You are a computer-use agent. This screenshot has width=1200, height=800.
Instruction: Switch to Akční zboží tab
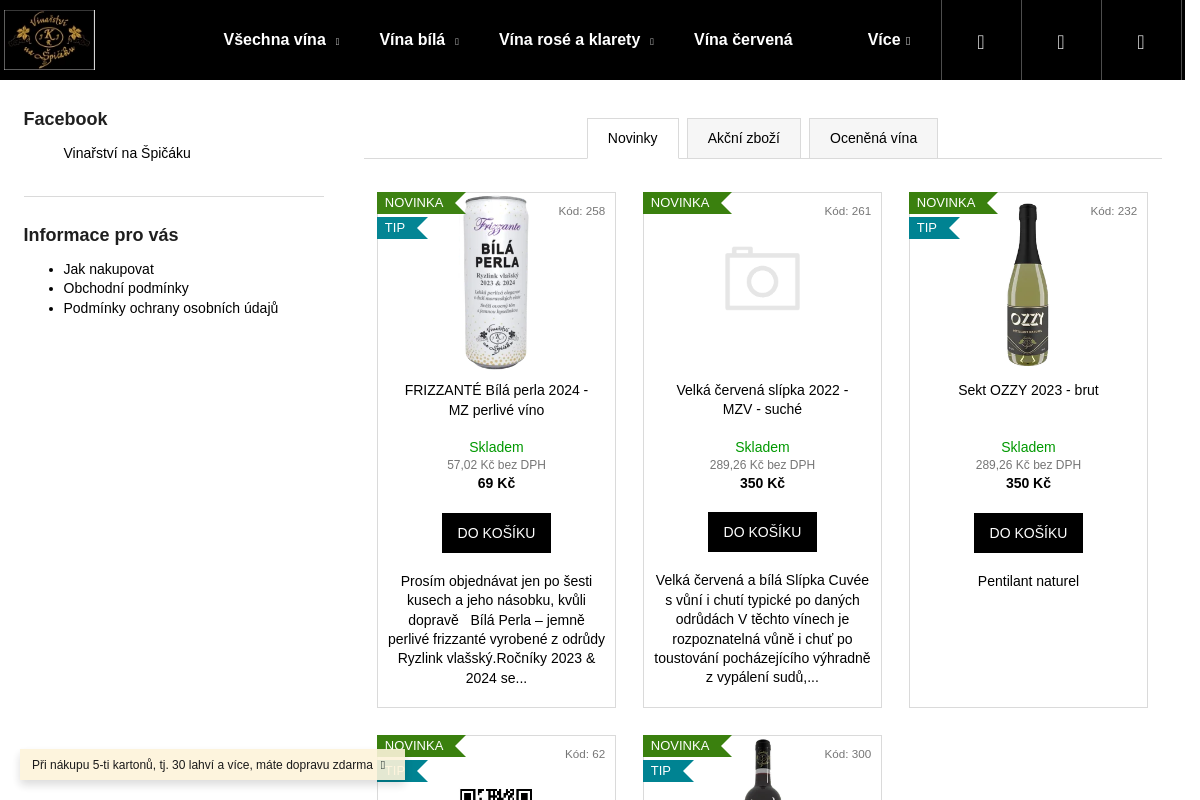pos(743,138)
